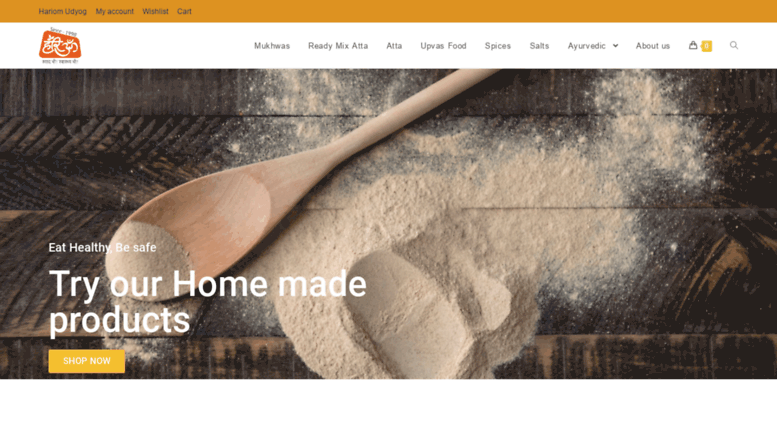The width and height of the screenshot is (777, 423).
Task: Click the SHOP NOW button
Action: pyautogui.click(x=87, y=361)
